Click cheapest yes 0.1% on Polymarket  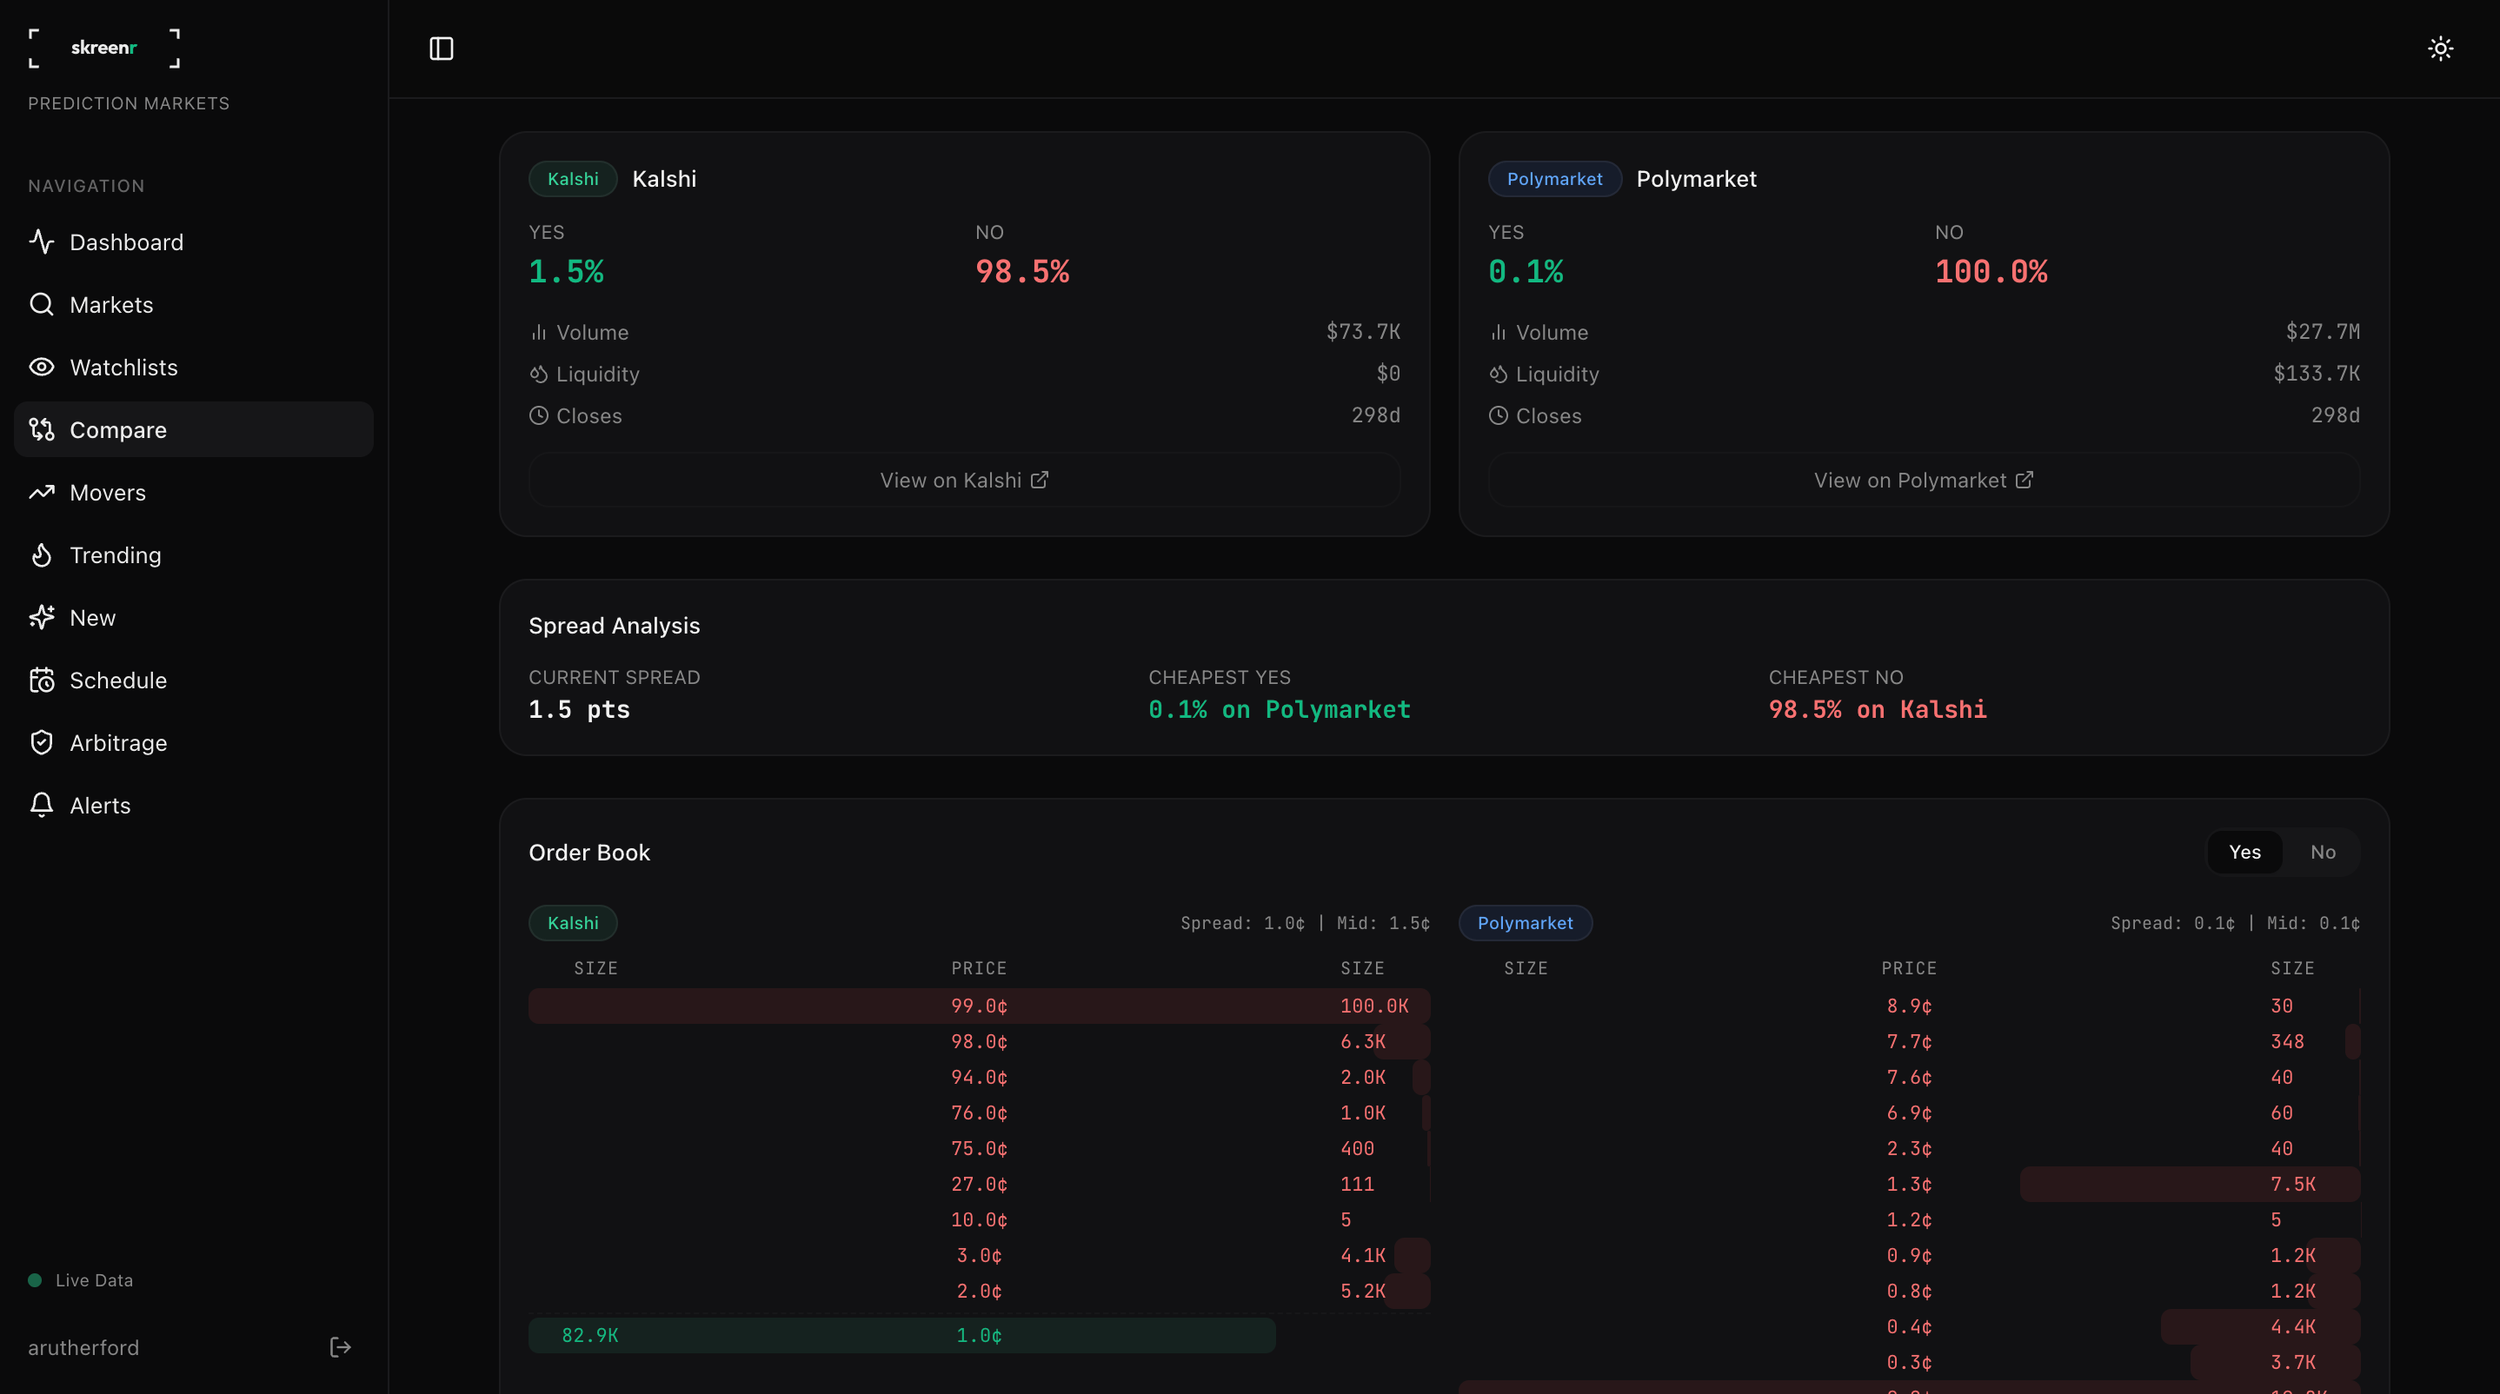pyautogui.click(x=1279, y=709)
